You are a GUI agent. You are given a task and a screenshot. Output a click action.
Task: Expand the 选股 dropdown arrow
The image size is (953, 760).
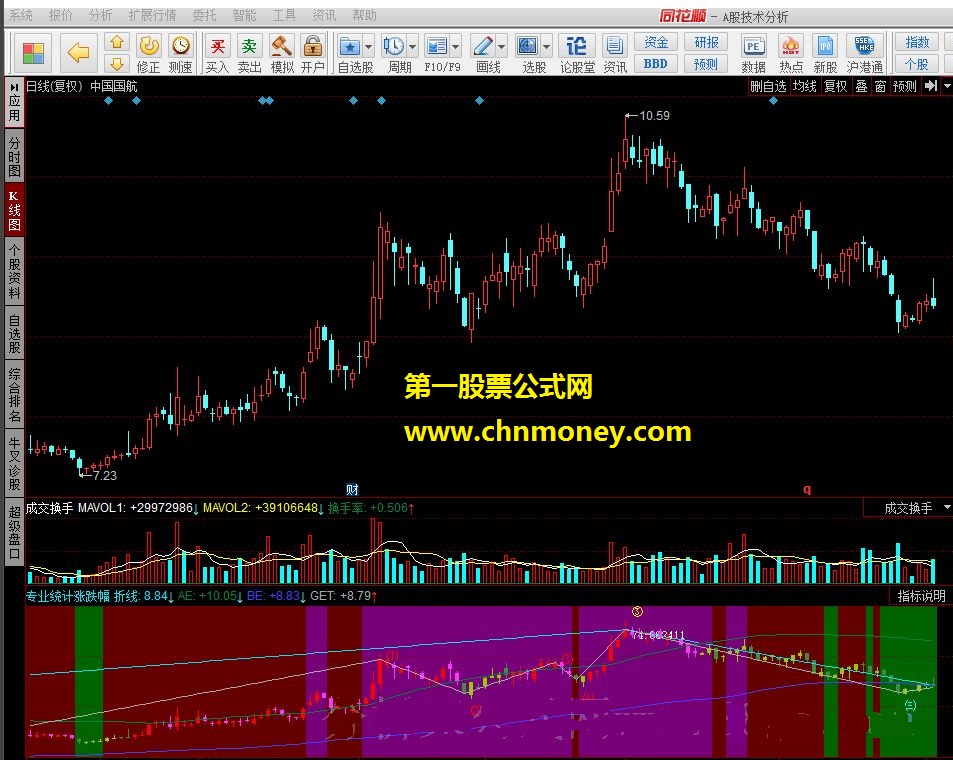[546, 47]
